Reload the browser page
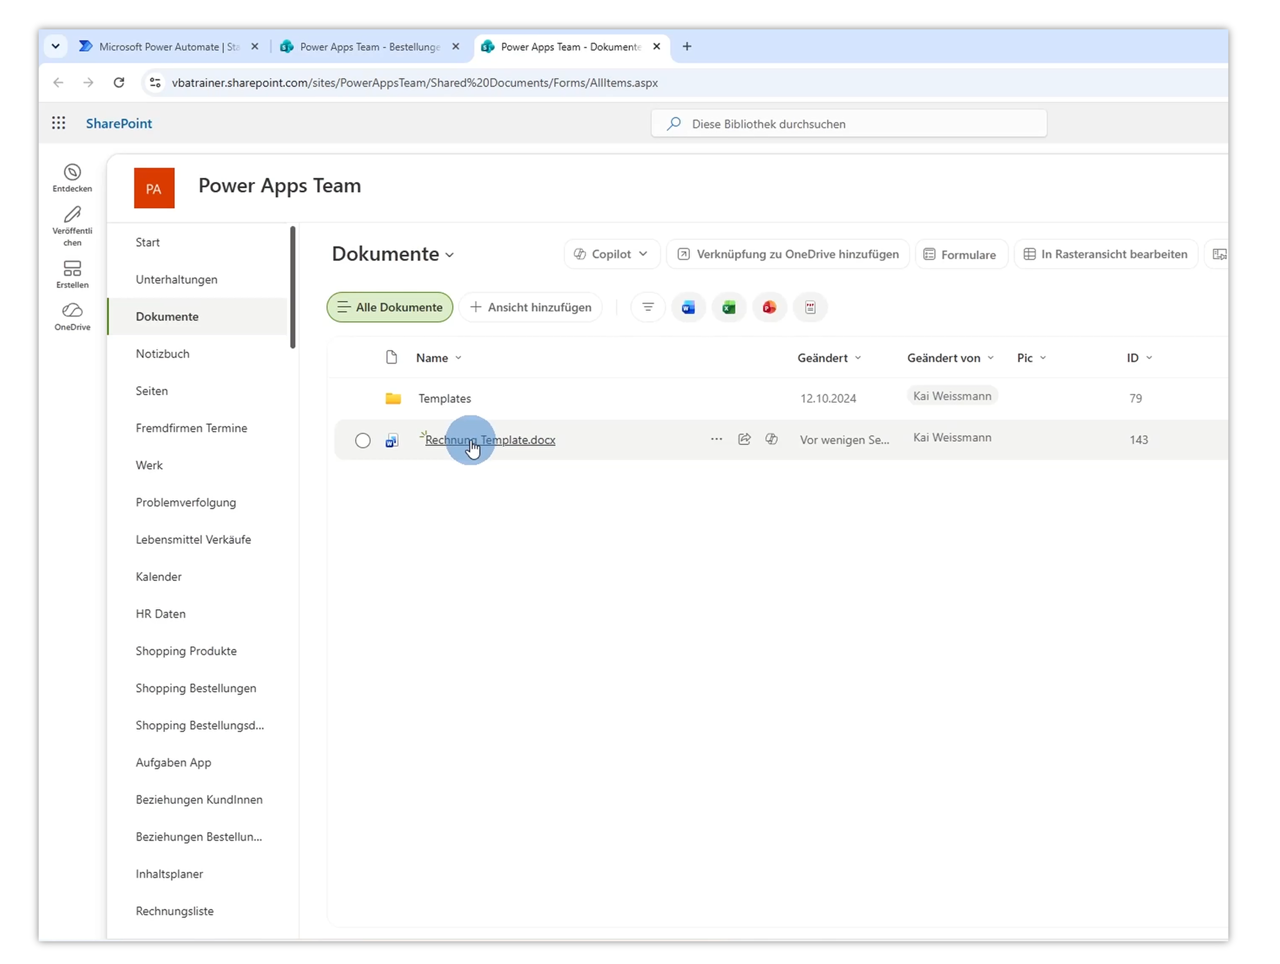 pos(119,83)
